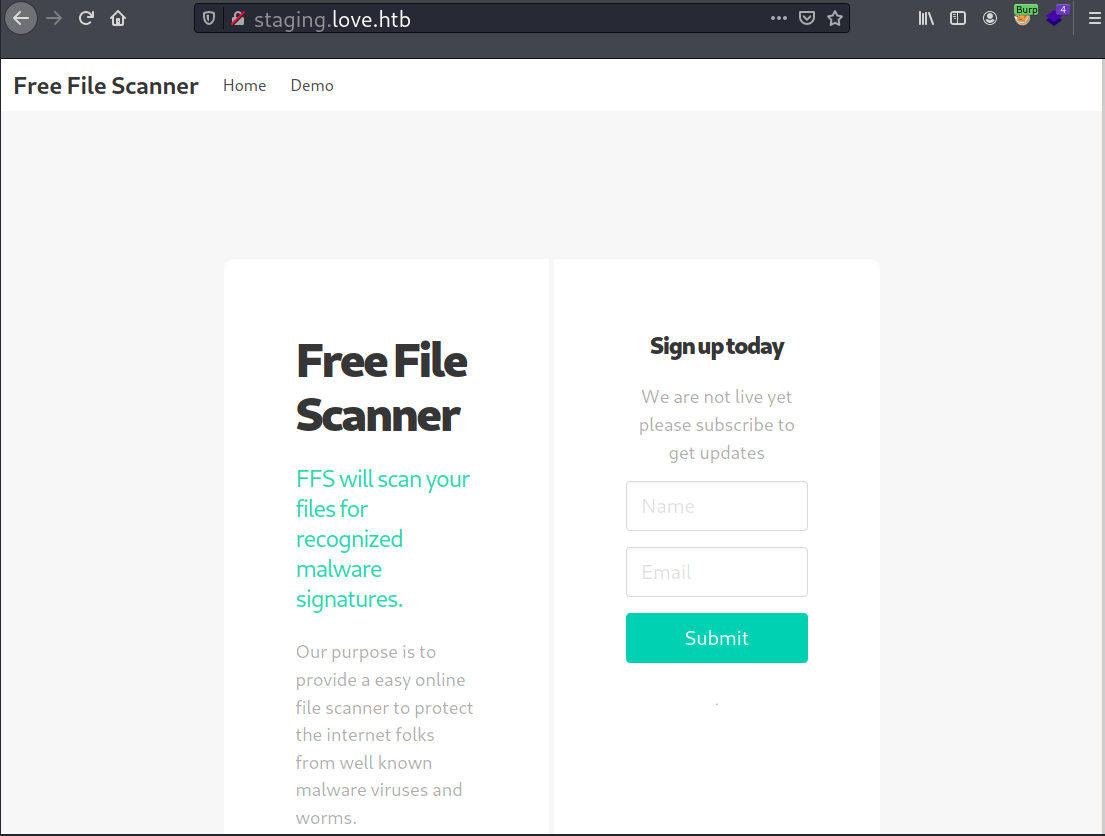Open the Burp proxy extension icon
The width and height of the screenshot is (1105, 836).
[1023, 16]
